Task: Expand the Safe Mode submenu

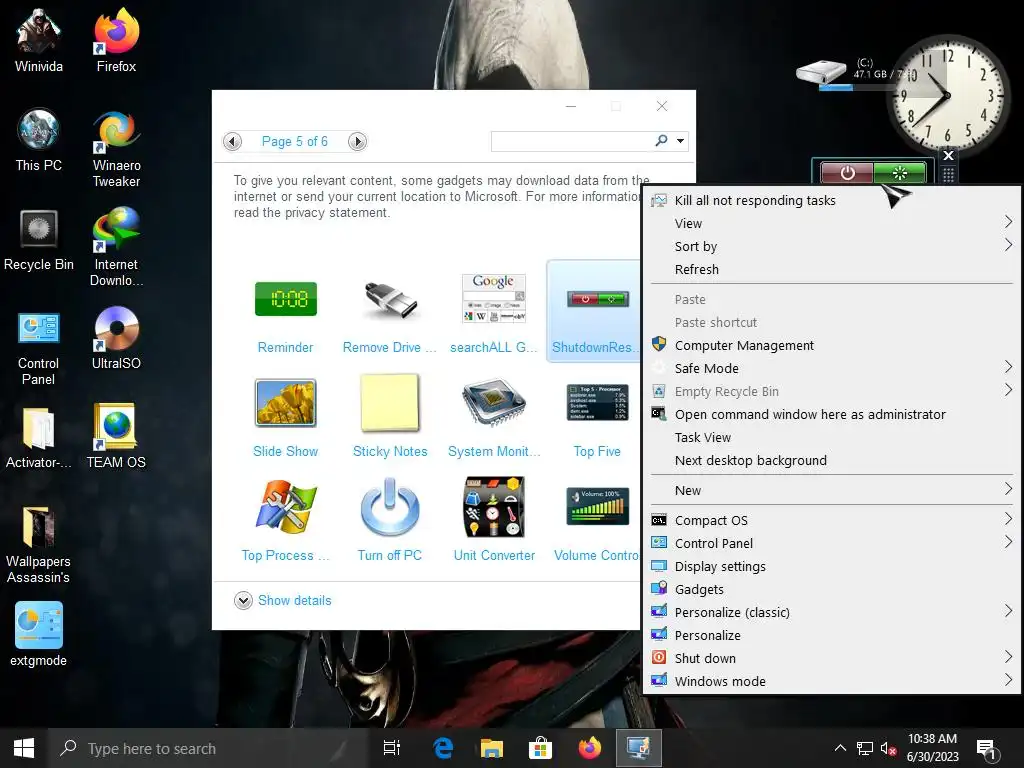Action: 831,368
